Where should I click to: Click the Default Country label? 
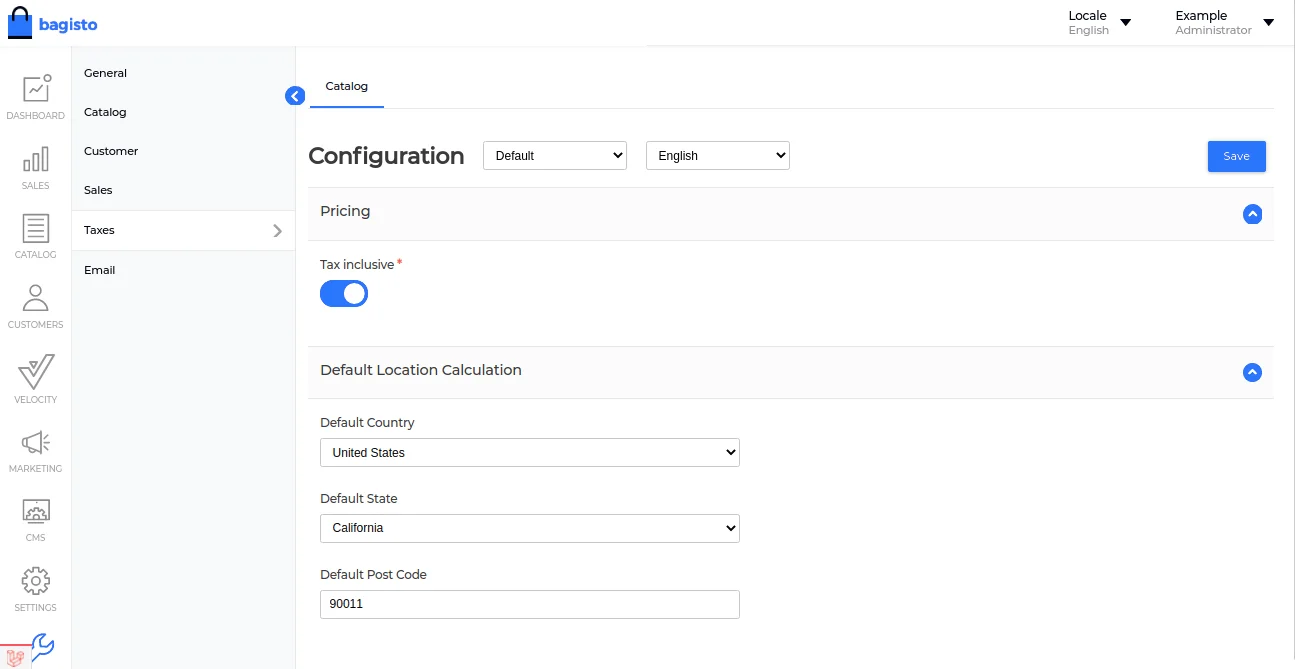tap(367, 423)
